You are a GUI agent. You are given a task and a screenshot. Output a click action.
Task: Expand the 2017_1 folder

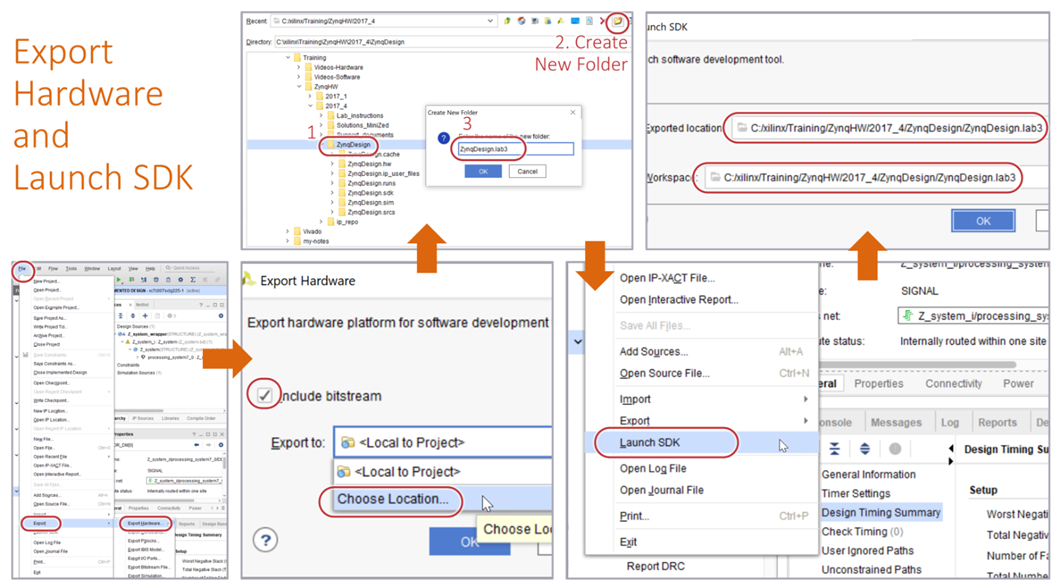[310, 96]
